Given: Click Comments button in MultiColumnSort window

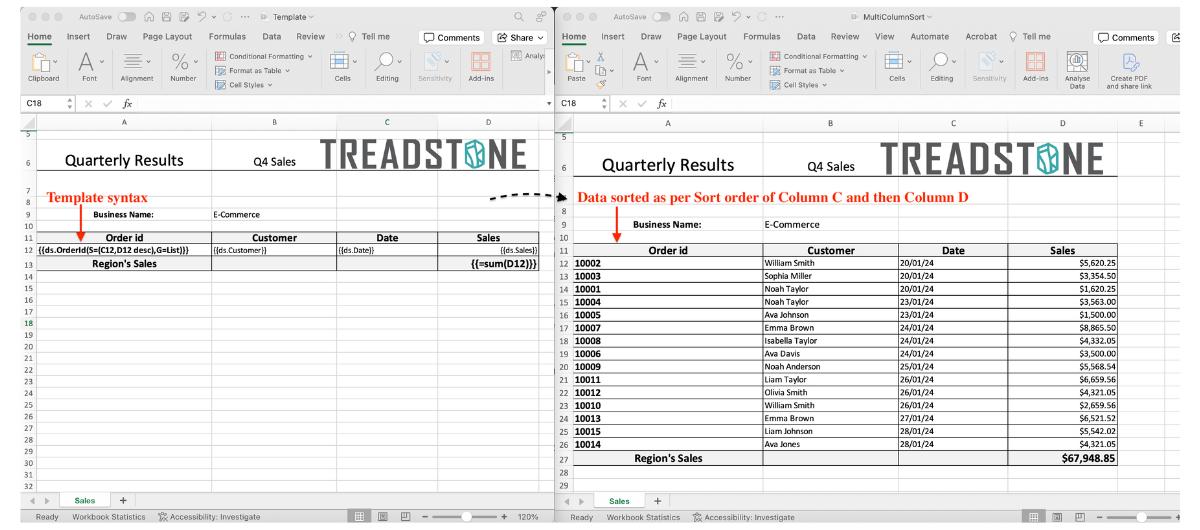Looking at the screenshot, I should (x=1126, y=37).
